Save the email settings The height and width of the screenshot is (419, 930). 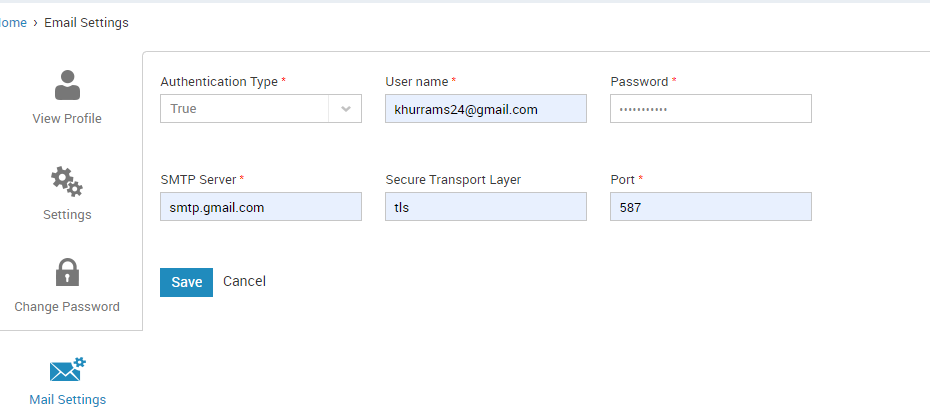pos(186,282)
